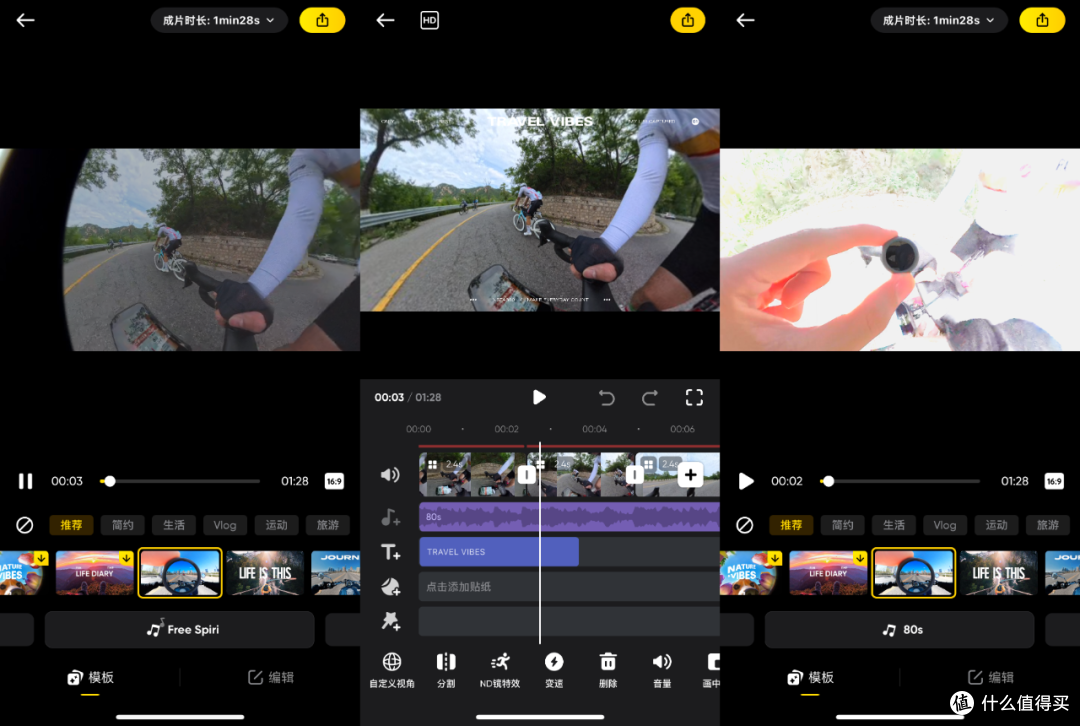Choose 生活 category on left screen
This screenshot has height=726, width=1080.
click(x=174, y=525)
